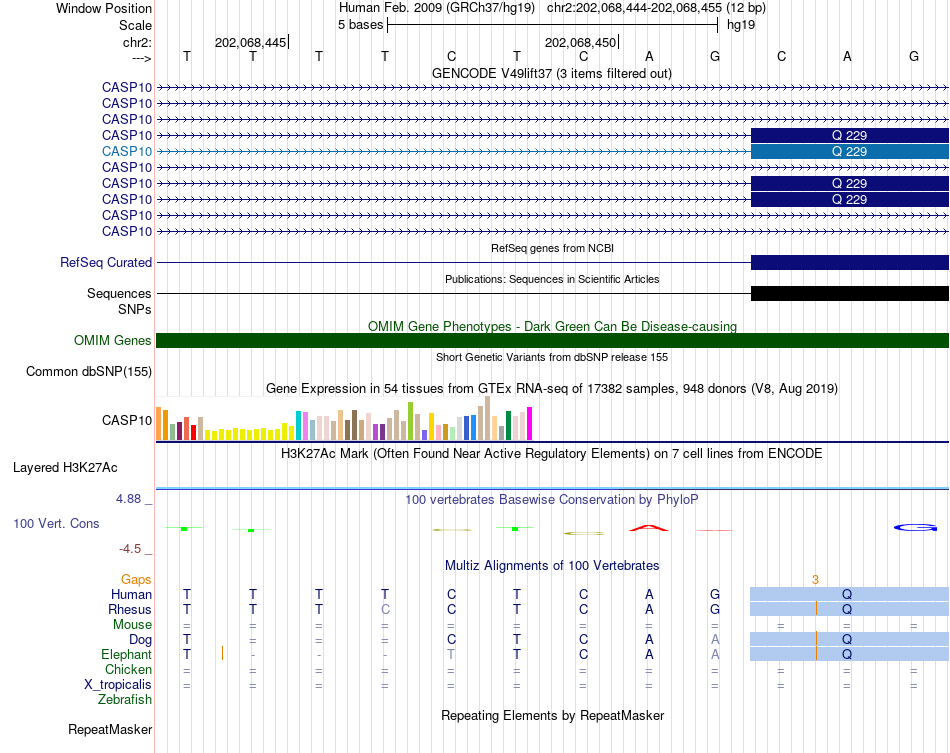Viewport: 950px width, 753px height.
Task: Open the RepeatMasker track label
Action: [x=110, y=729]
